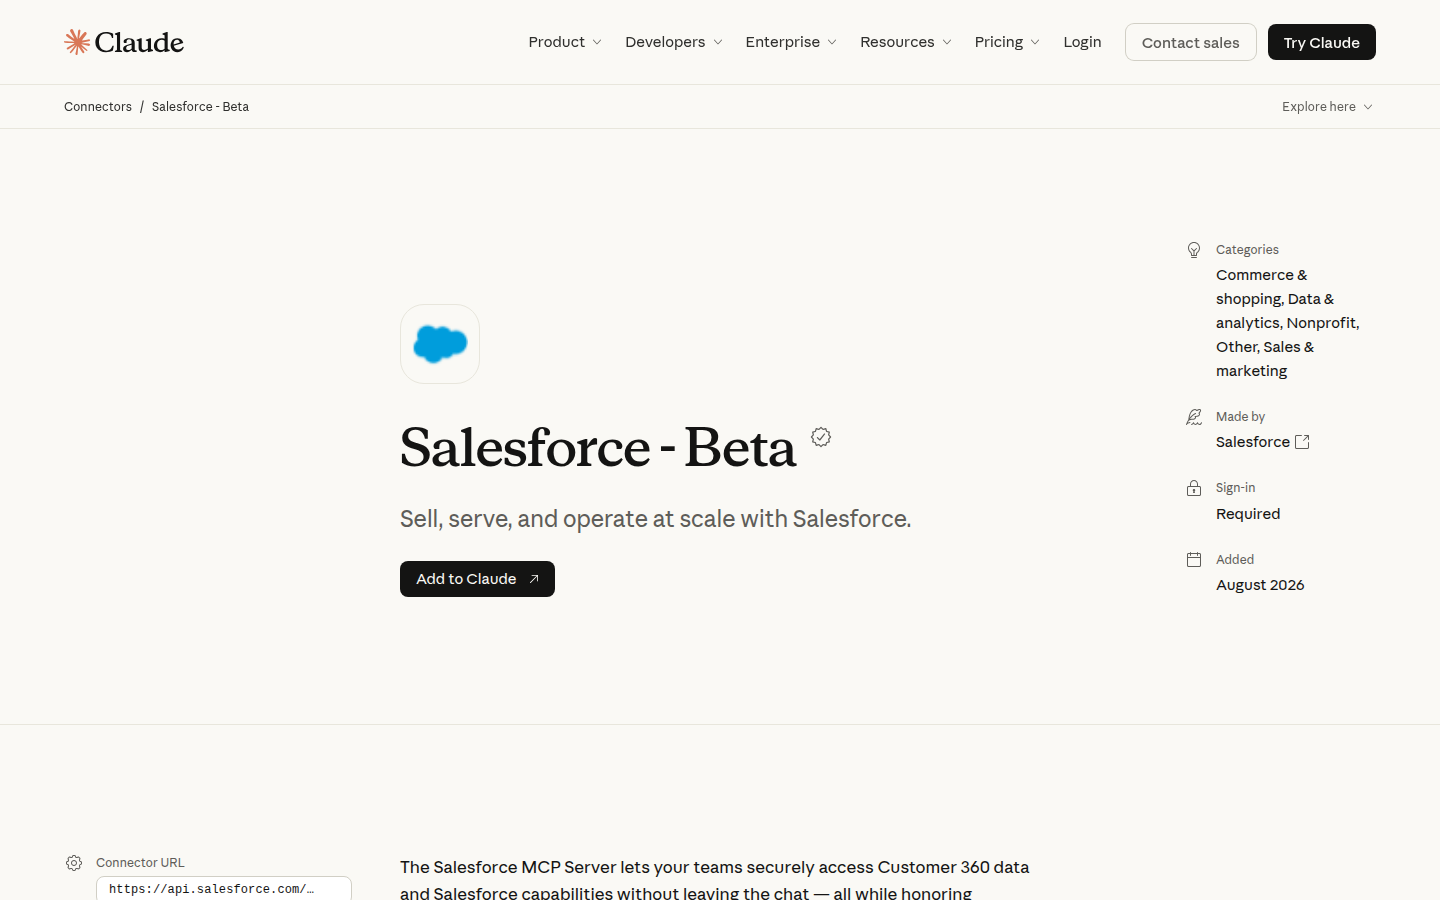The width and height of the screenshot is (1440, 900).
Task: Navigate to Connectors breadcrumb
Action: tap(98, 107)
